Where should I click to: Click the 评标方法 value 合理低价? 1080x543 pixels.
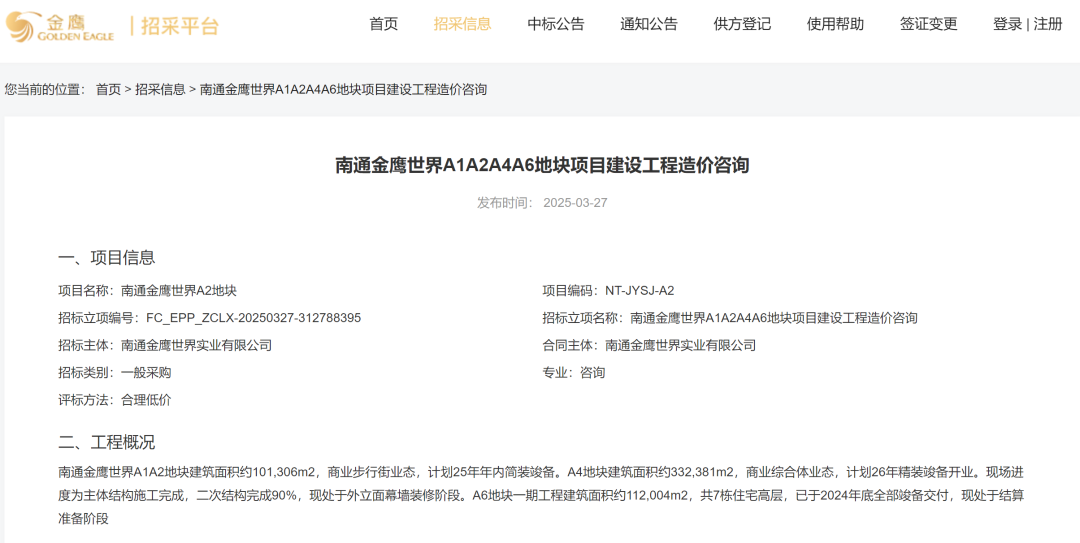tap(146, 400)
